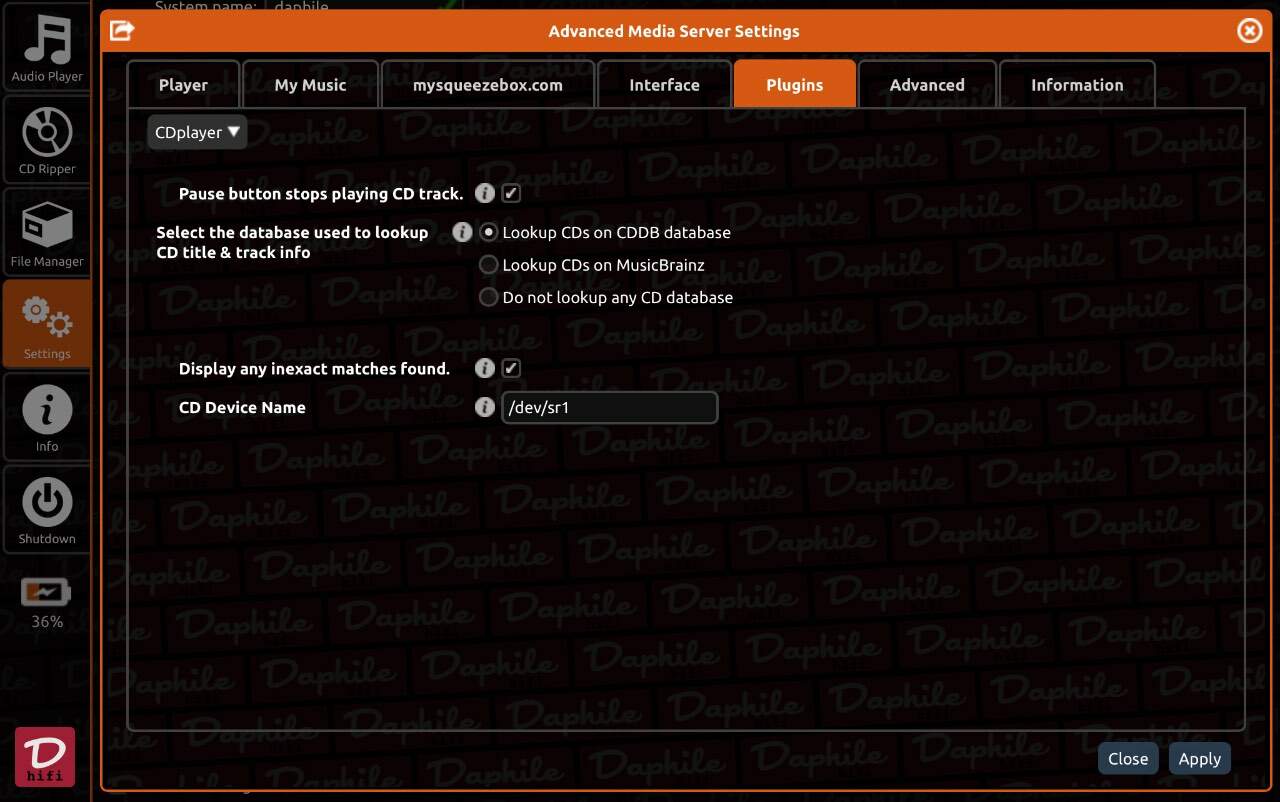Click info icon for inexact matches setting
The height and width of the screenshot is (802, 1280).
pyautogui.click(x=485, y=368)
